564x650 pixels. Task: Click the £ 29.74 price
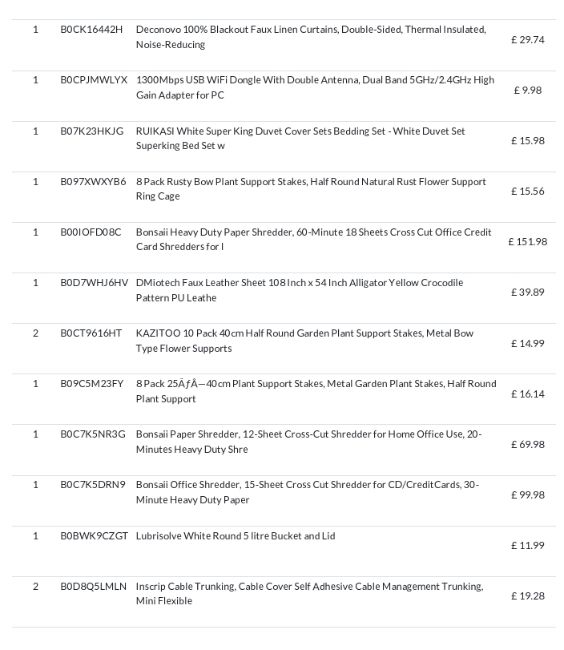(x=528, y=40)
